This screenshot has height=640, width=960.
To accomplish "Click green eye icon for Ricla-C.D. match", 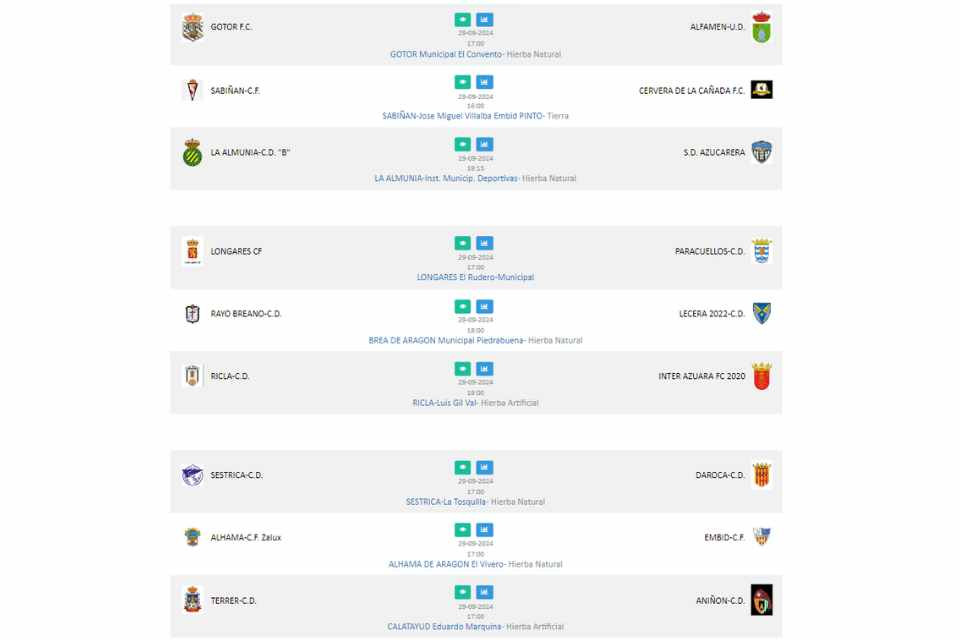I will 463,369.
